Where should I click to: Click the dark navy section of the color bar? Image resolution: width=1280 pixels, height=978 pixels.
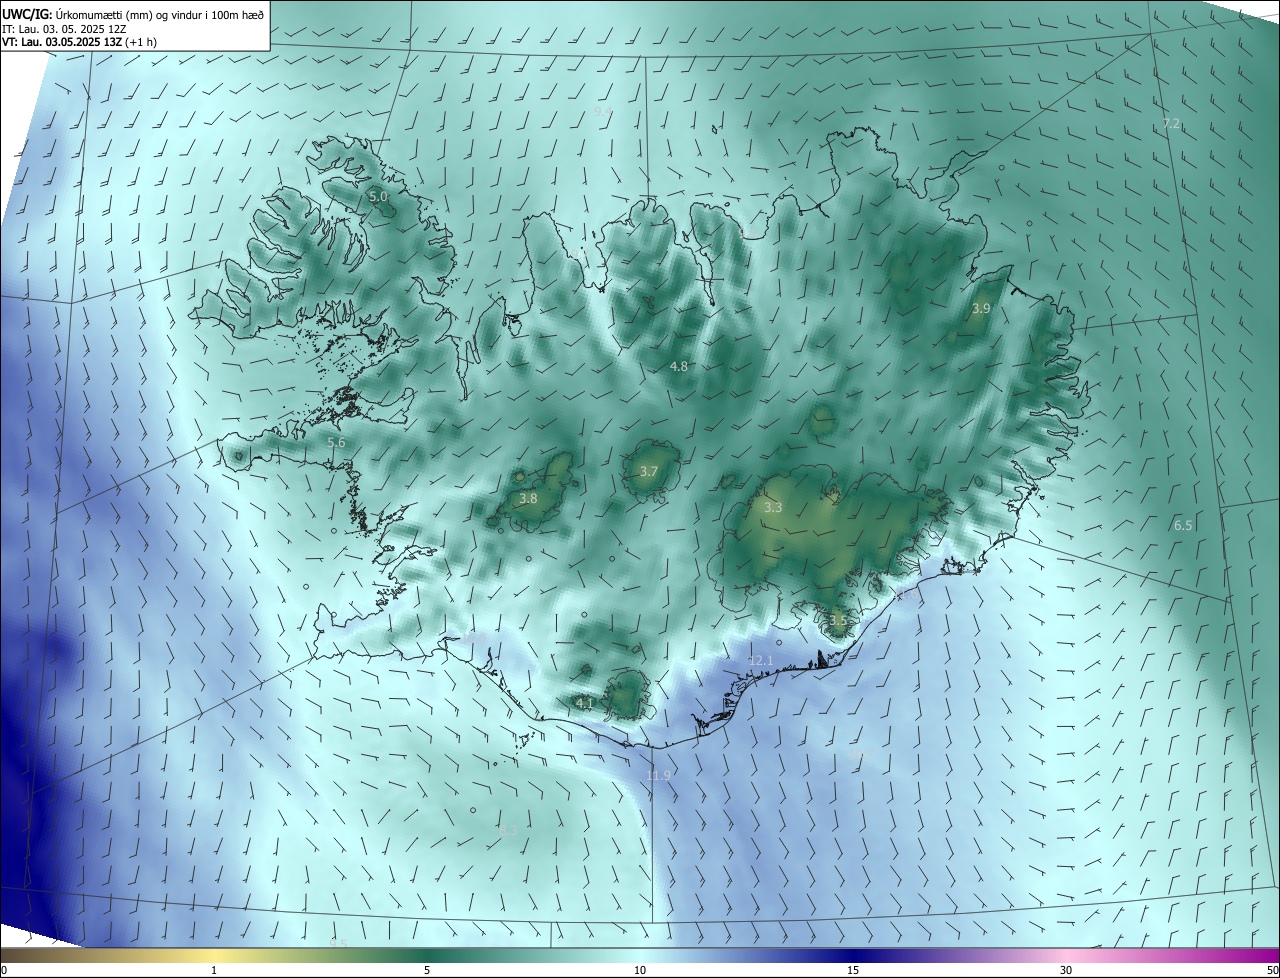(853, 955)
